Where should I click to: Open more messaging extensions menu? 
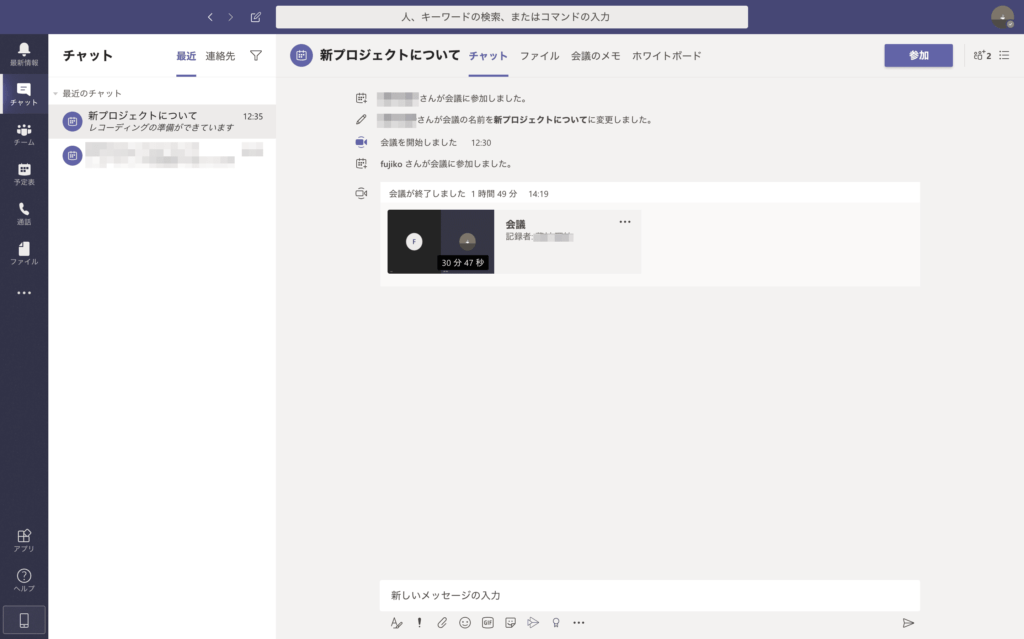pos(578,622)
